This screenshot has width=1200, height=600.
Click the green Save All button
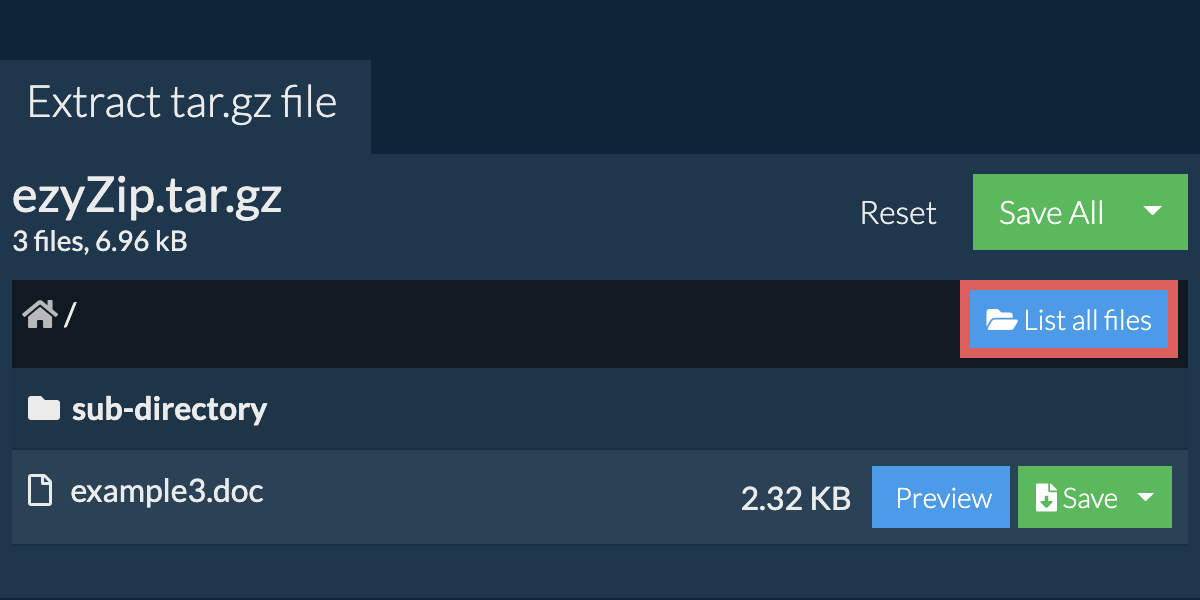point(1052,212)
